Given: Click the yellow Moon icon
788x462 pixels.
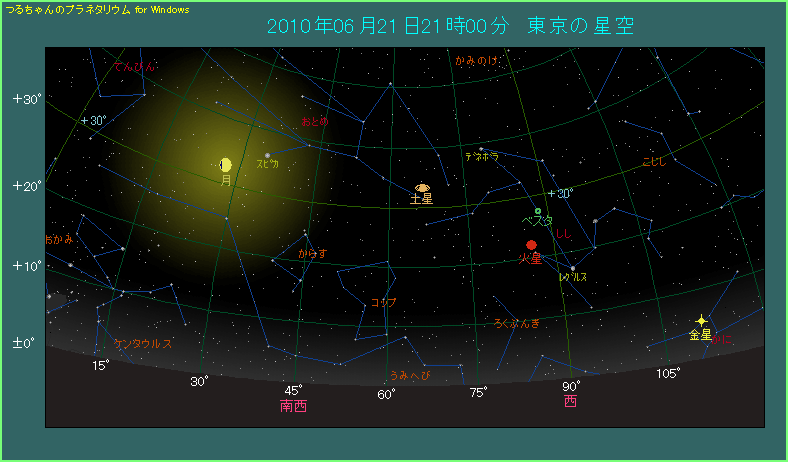Looking at the screenshot, I should click(x=226, y=164).
